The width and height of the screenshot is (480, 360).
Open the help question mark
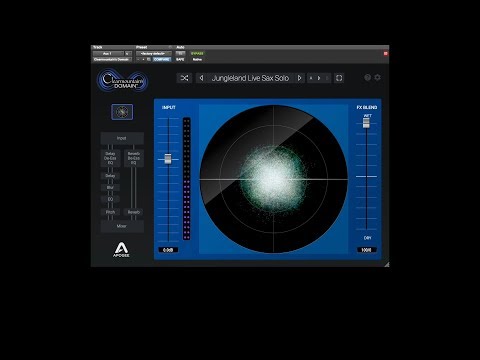(367, 77)
